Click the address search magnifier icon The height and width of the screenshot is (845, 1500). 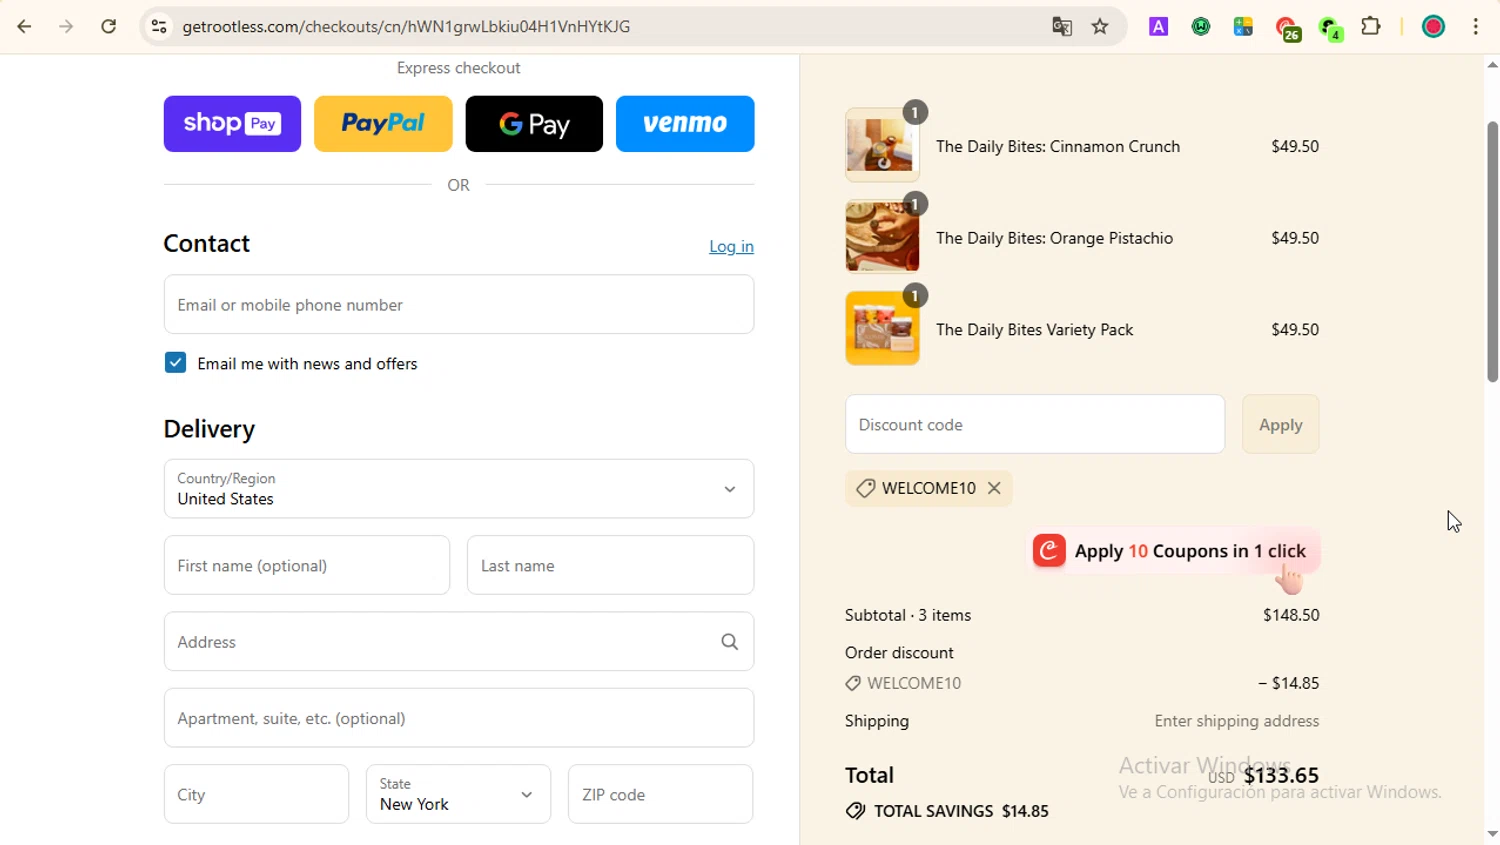click(729, 642)
